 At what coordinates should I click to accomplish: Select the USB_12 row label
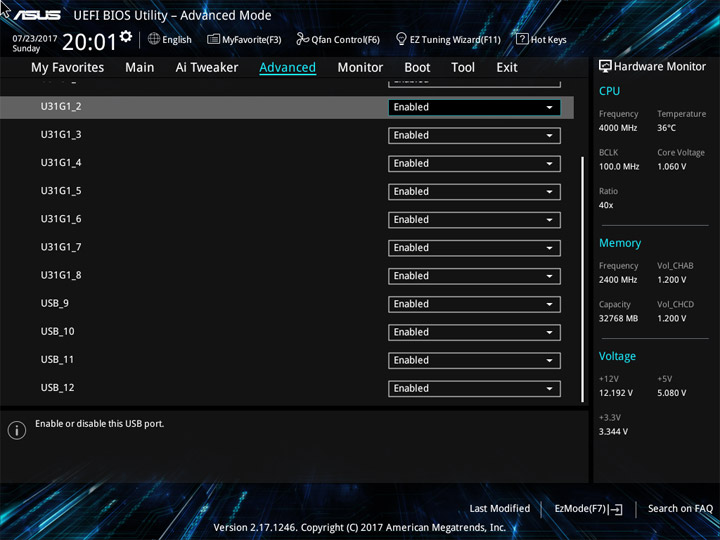[x=57, y=388]
